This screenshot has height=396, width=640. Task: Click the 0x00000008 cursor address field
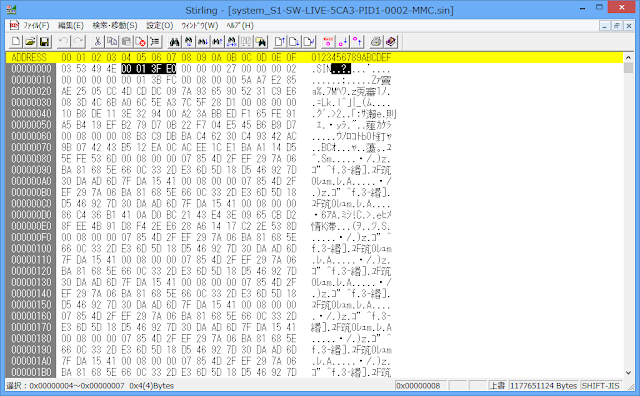tap(421, 386)
